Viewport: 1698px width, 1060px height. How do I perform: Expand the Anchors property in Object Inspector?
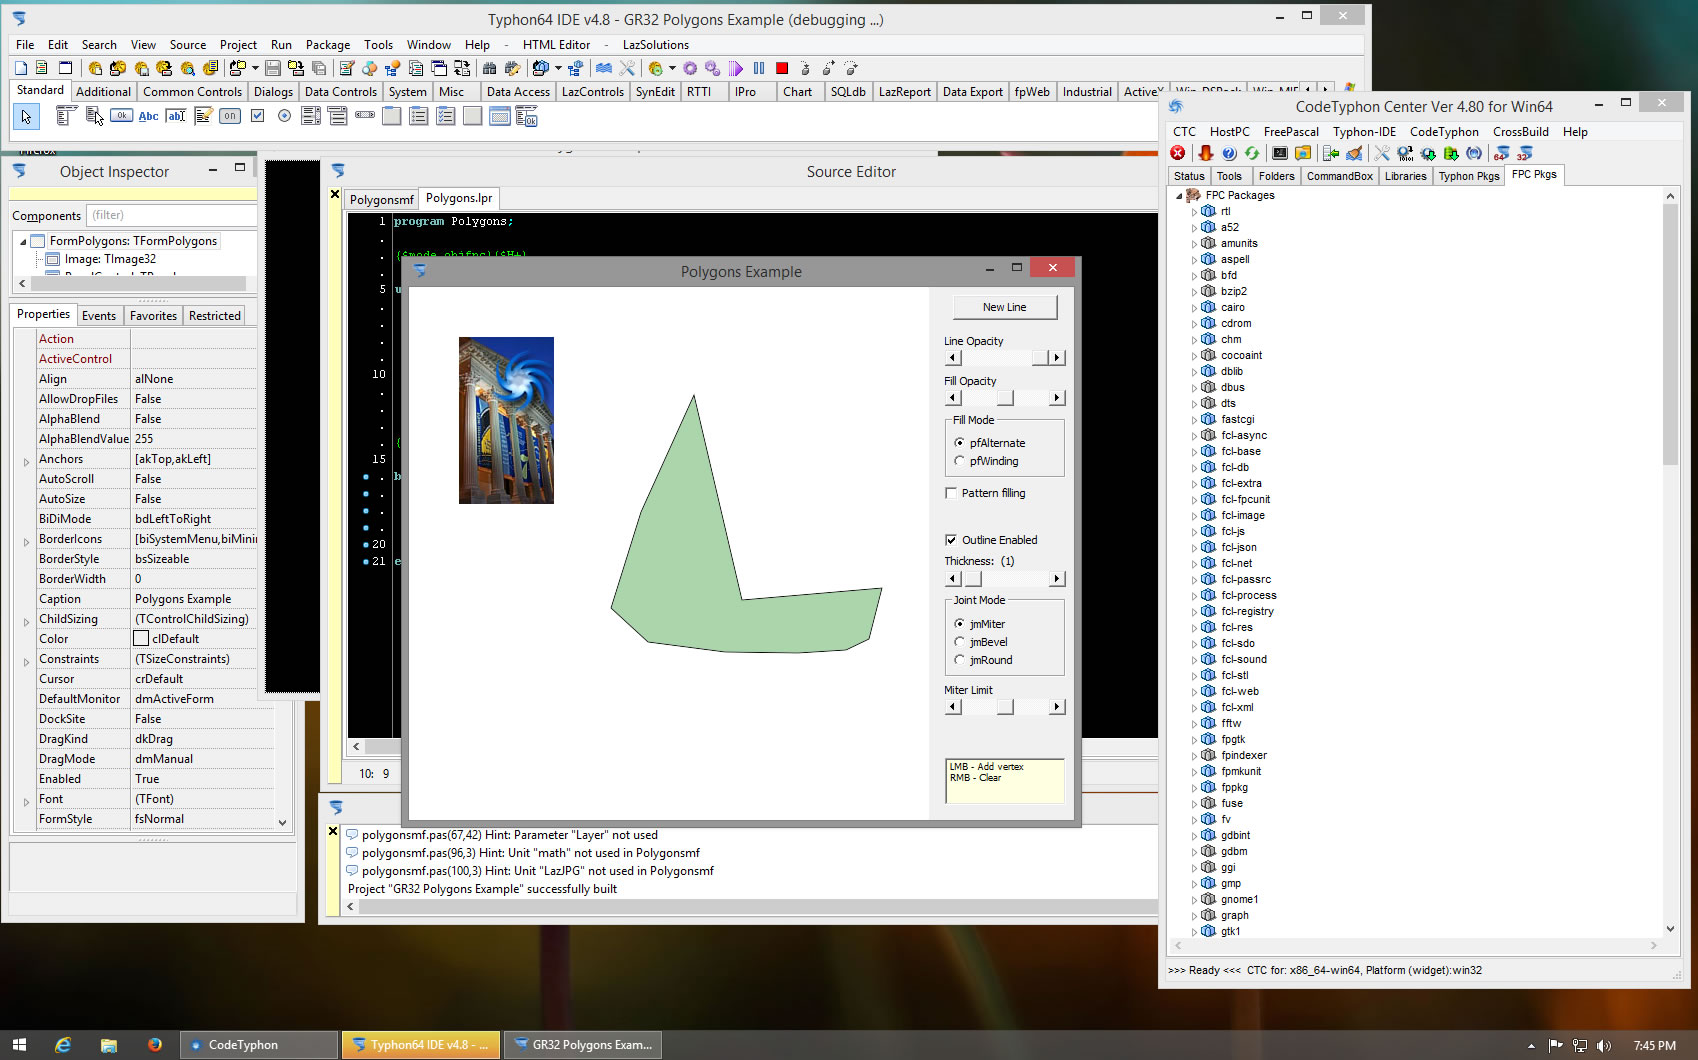pyautogui.click(x=26, y=461)
